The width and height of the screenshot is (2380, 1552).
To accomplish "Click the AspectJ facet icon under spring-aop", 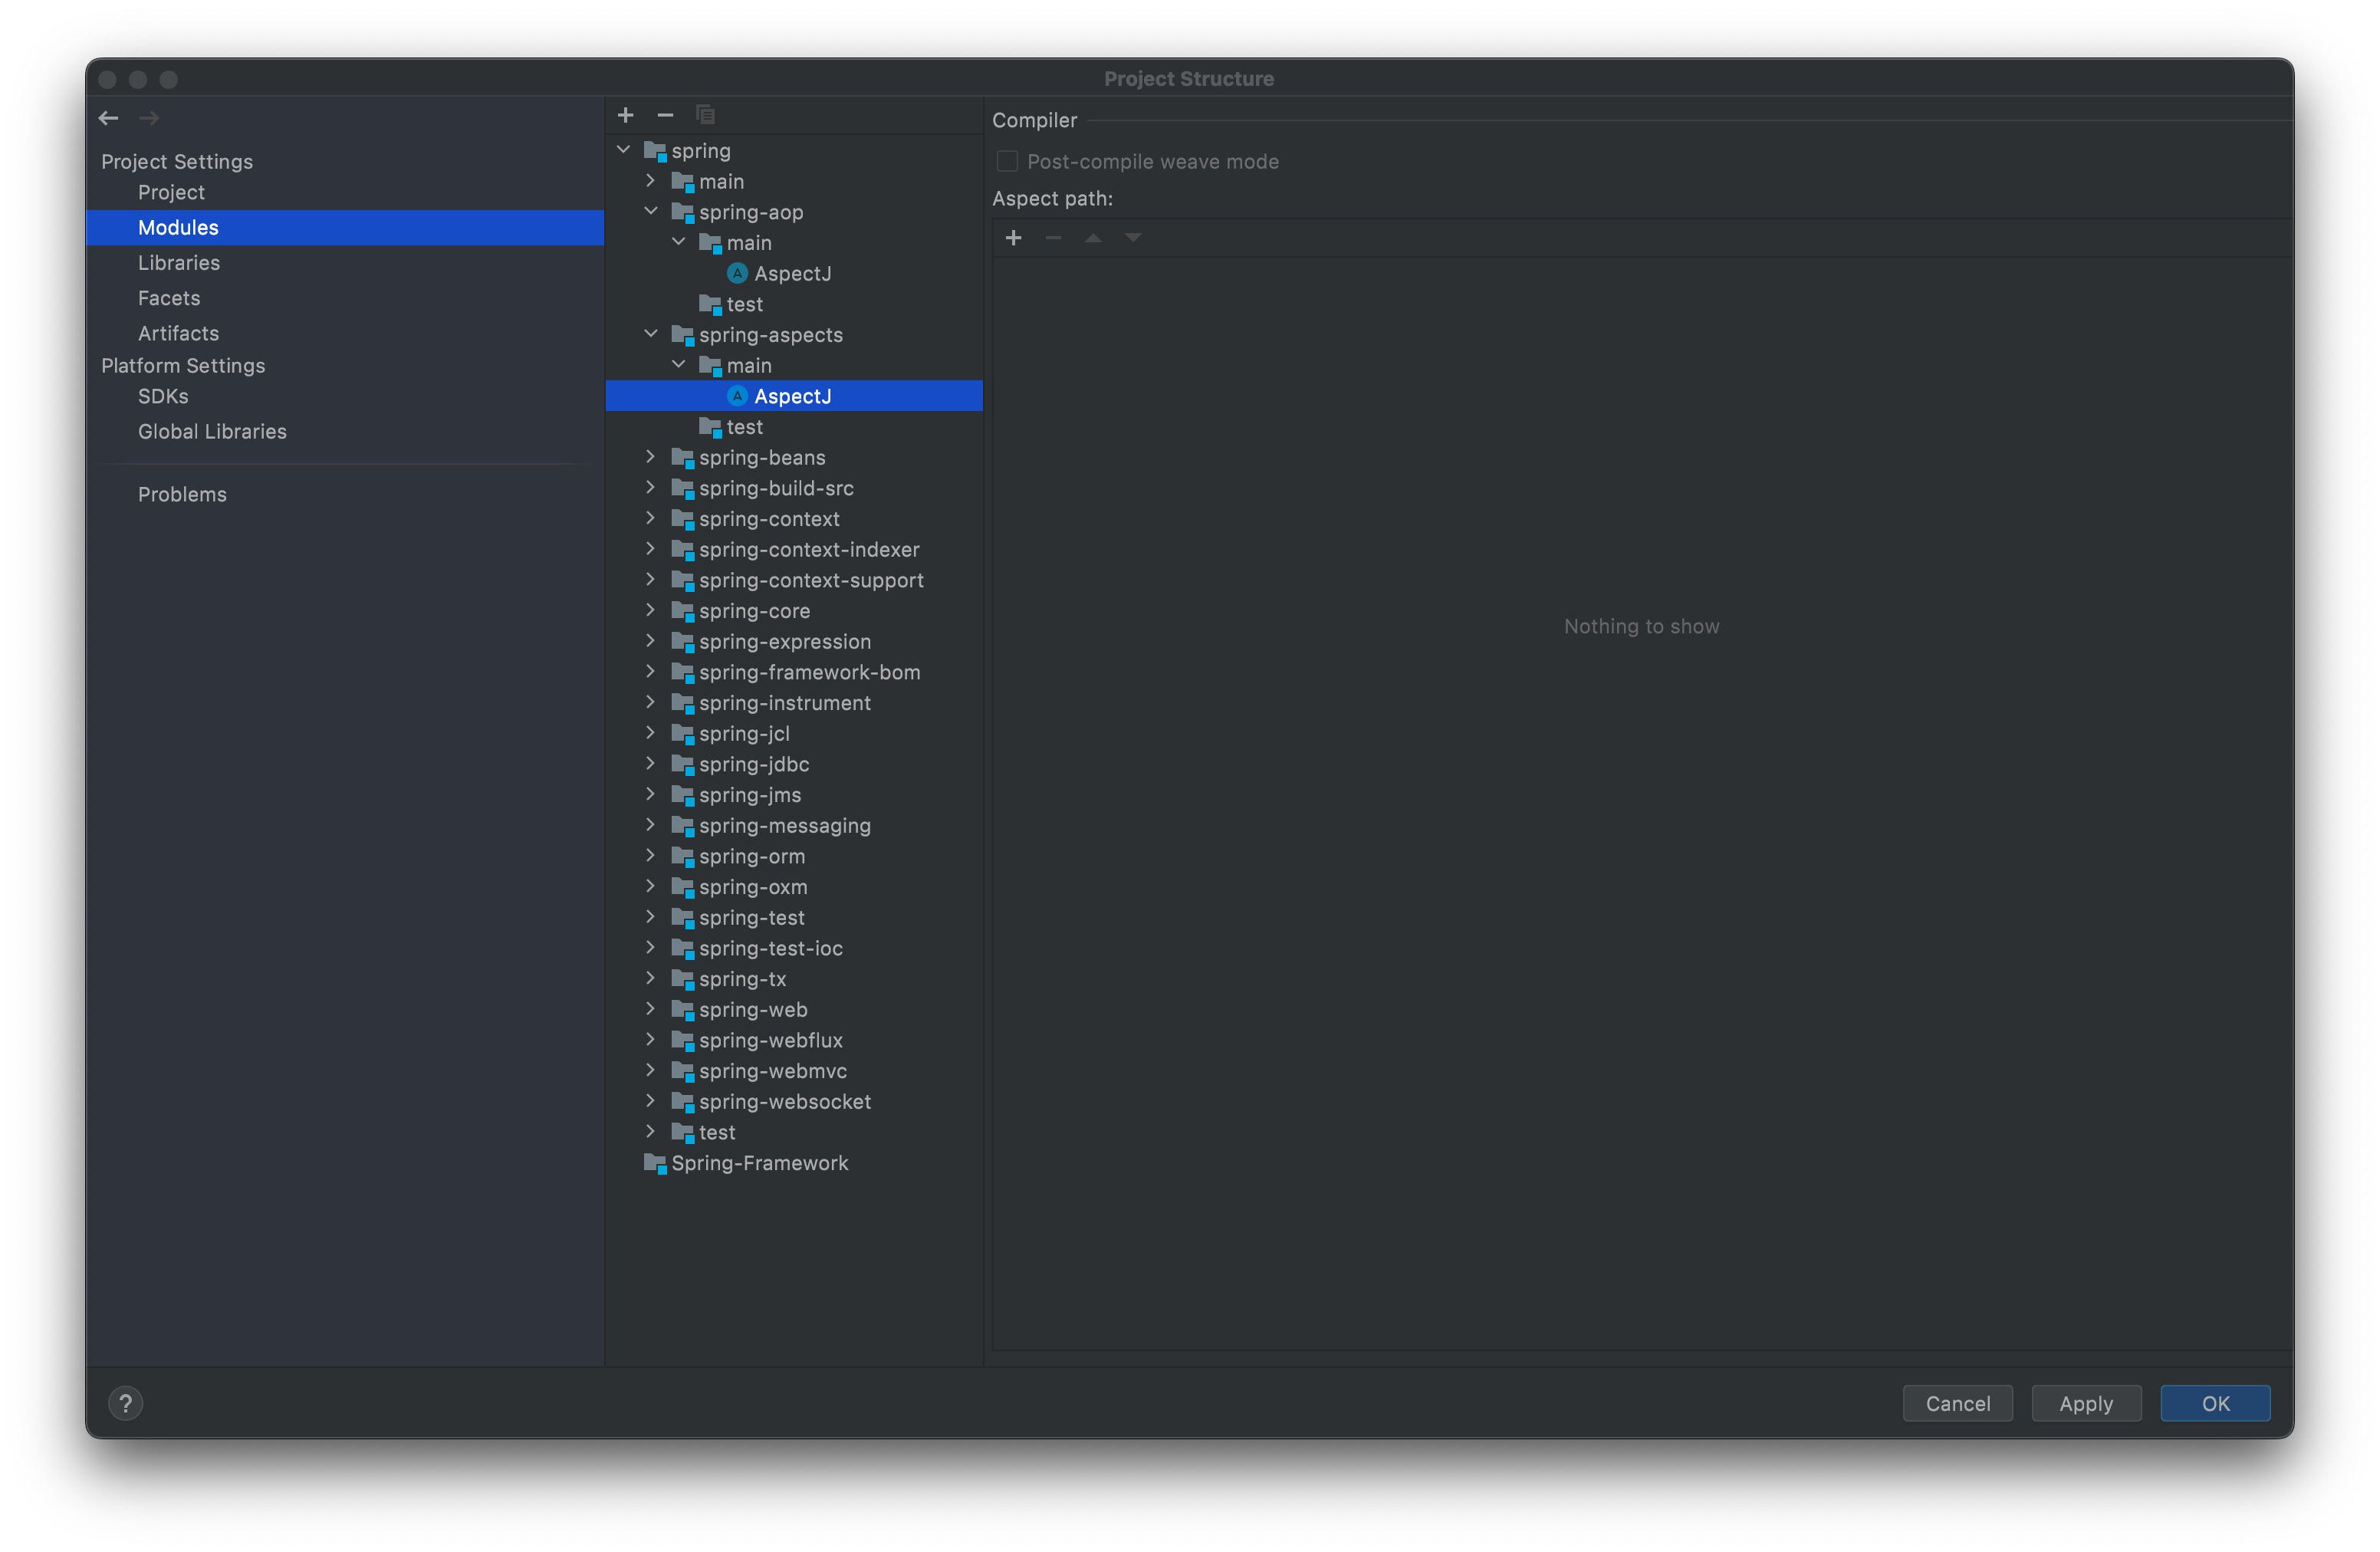I will (x=738, y=273).
